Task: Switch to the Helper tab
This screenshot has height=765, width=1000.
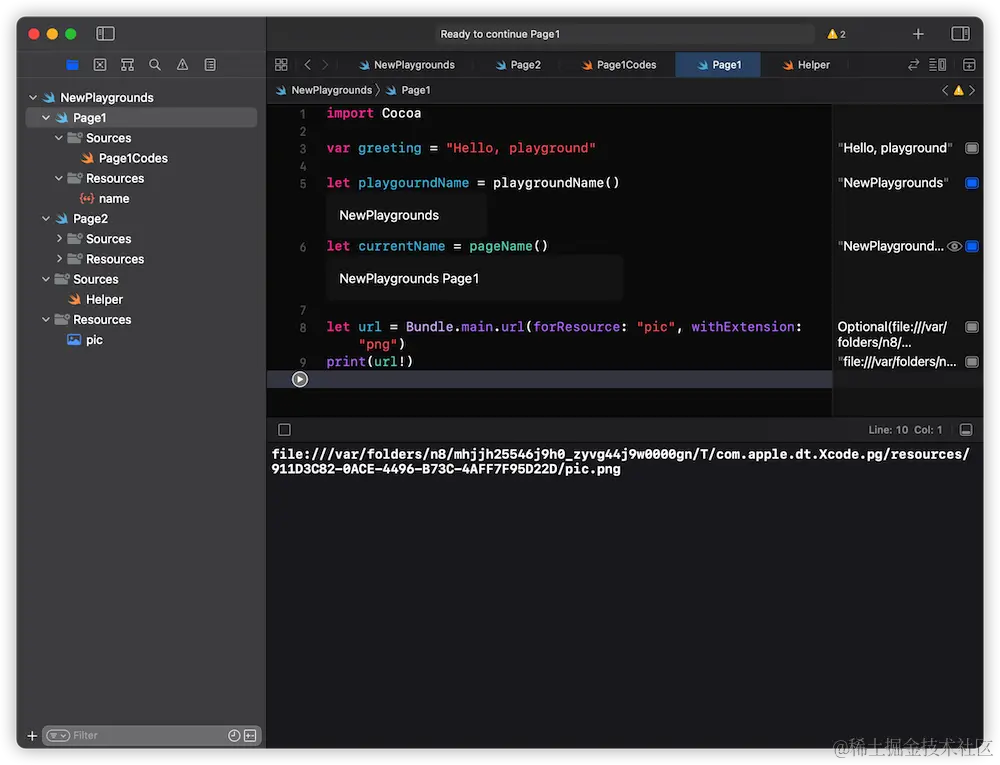Action: tap(813, 65)
